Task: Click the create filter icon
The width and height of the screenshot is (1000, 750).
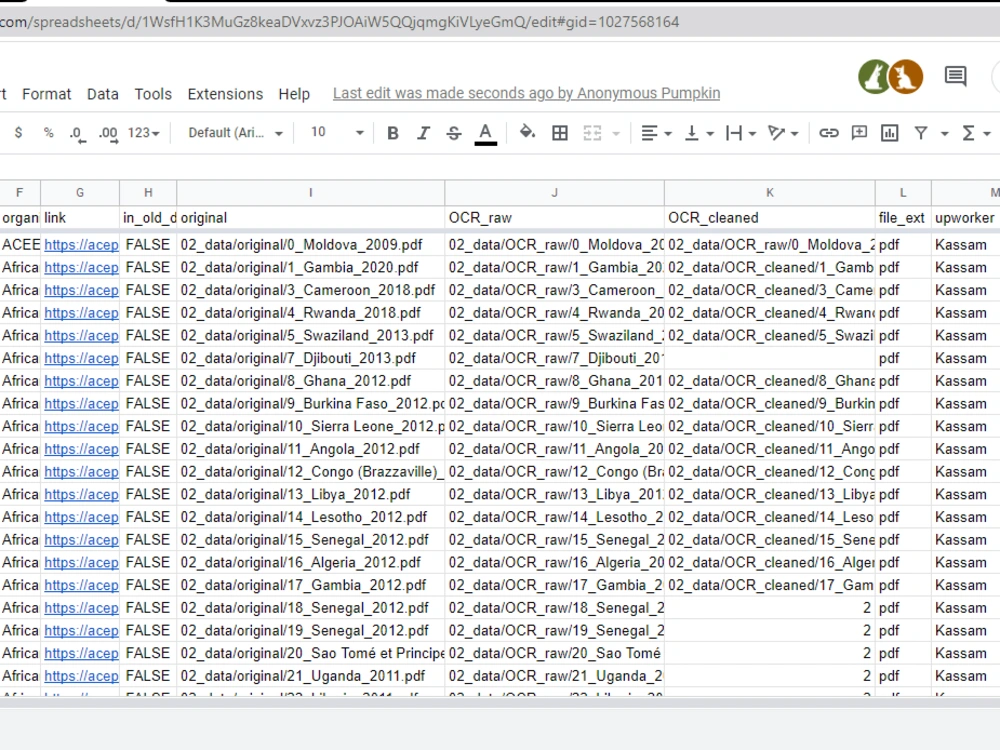Action: pos(920,133)
